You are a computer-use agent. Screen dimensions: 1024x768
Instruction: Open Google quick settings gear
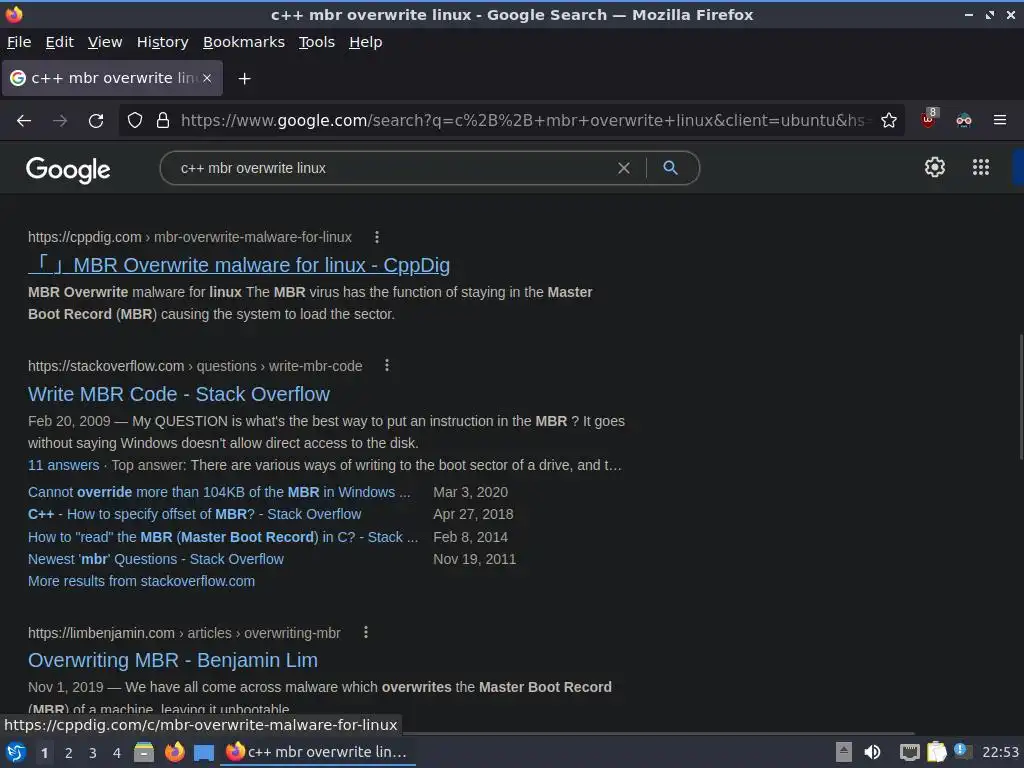(x=935, y=167)
